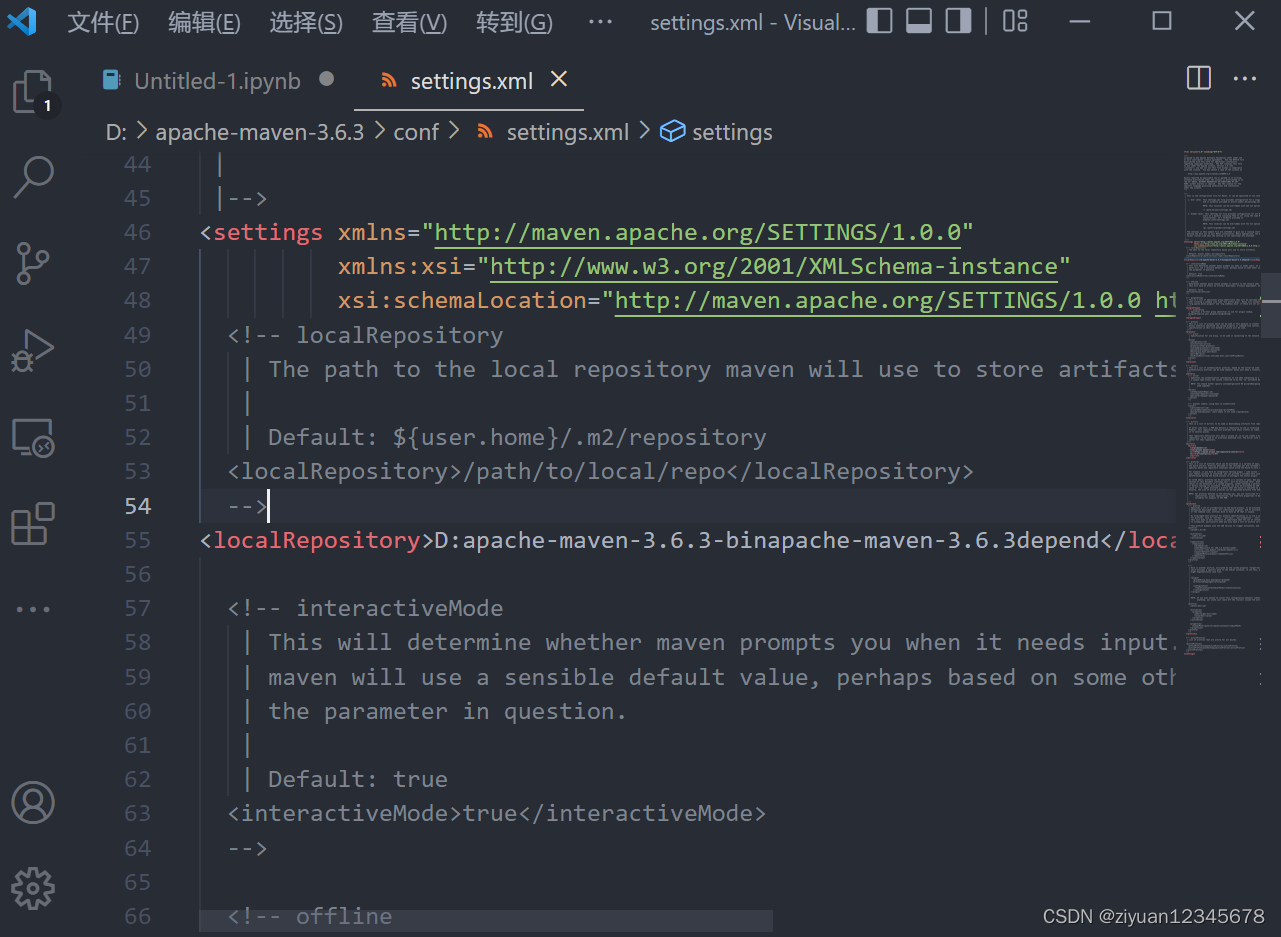Open the Extensions view icon
The height and width of the screenshot is (937, 1281).
pyautogui.click(x=33, y=523)
